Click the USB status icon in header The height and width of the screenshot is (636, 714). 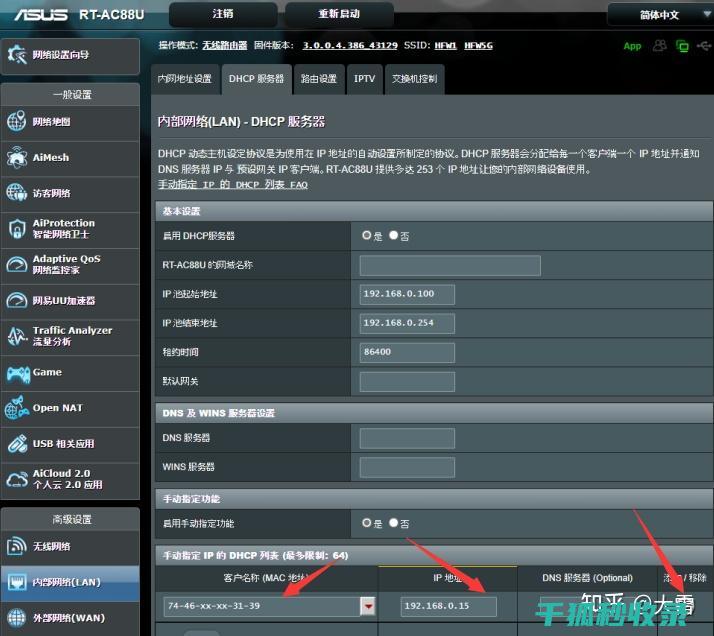[x=704, y=46]
